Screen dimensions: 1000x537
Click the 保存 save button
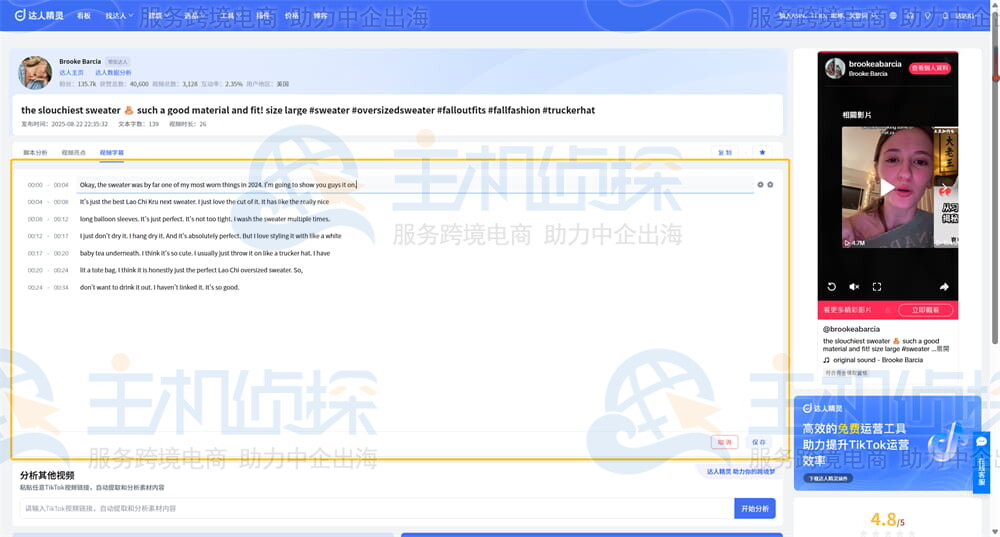tap(759, 442)
